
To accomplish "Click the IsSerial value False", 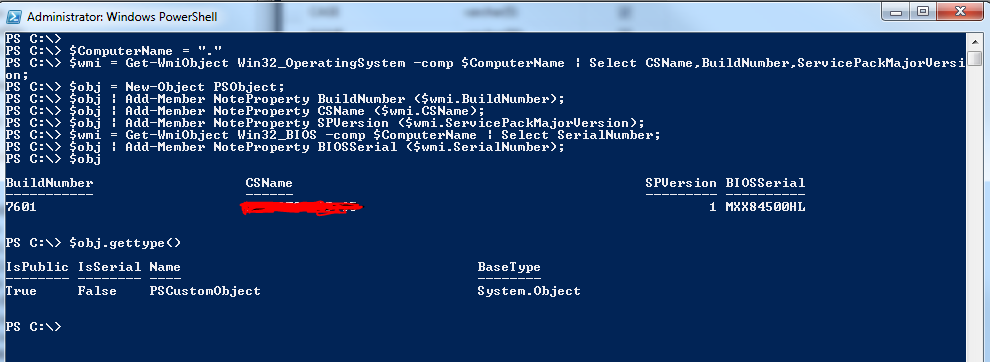I will (x=97, y=291).
